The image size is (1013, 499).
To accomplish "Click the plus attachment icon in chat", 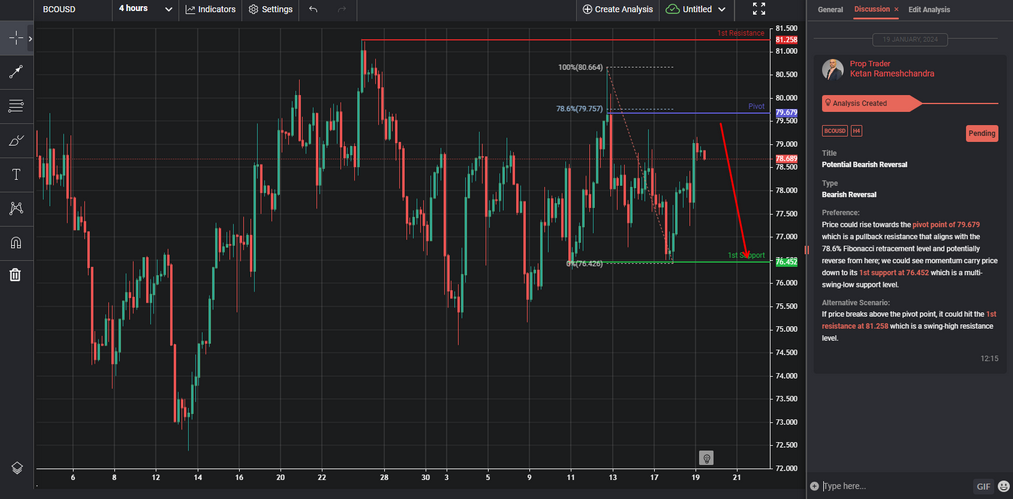I will tap(814, 486).
